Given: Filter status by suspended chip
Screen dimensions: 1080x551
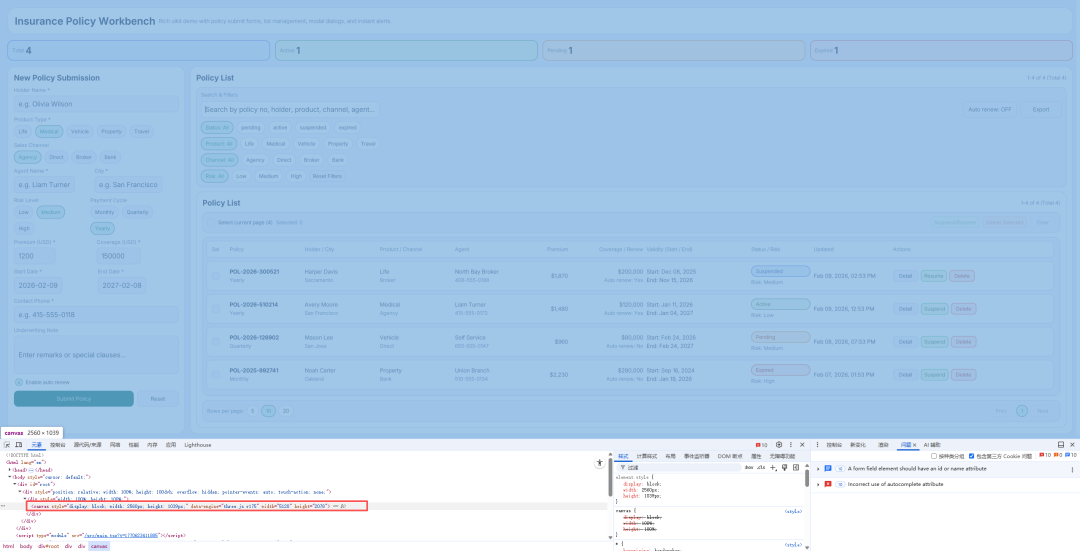Looking at the screenshot, I should click(x=313, y=127).
